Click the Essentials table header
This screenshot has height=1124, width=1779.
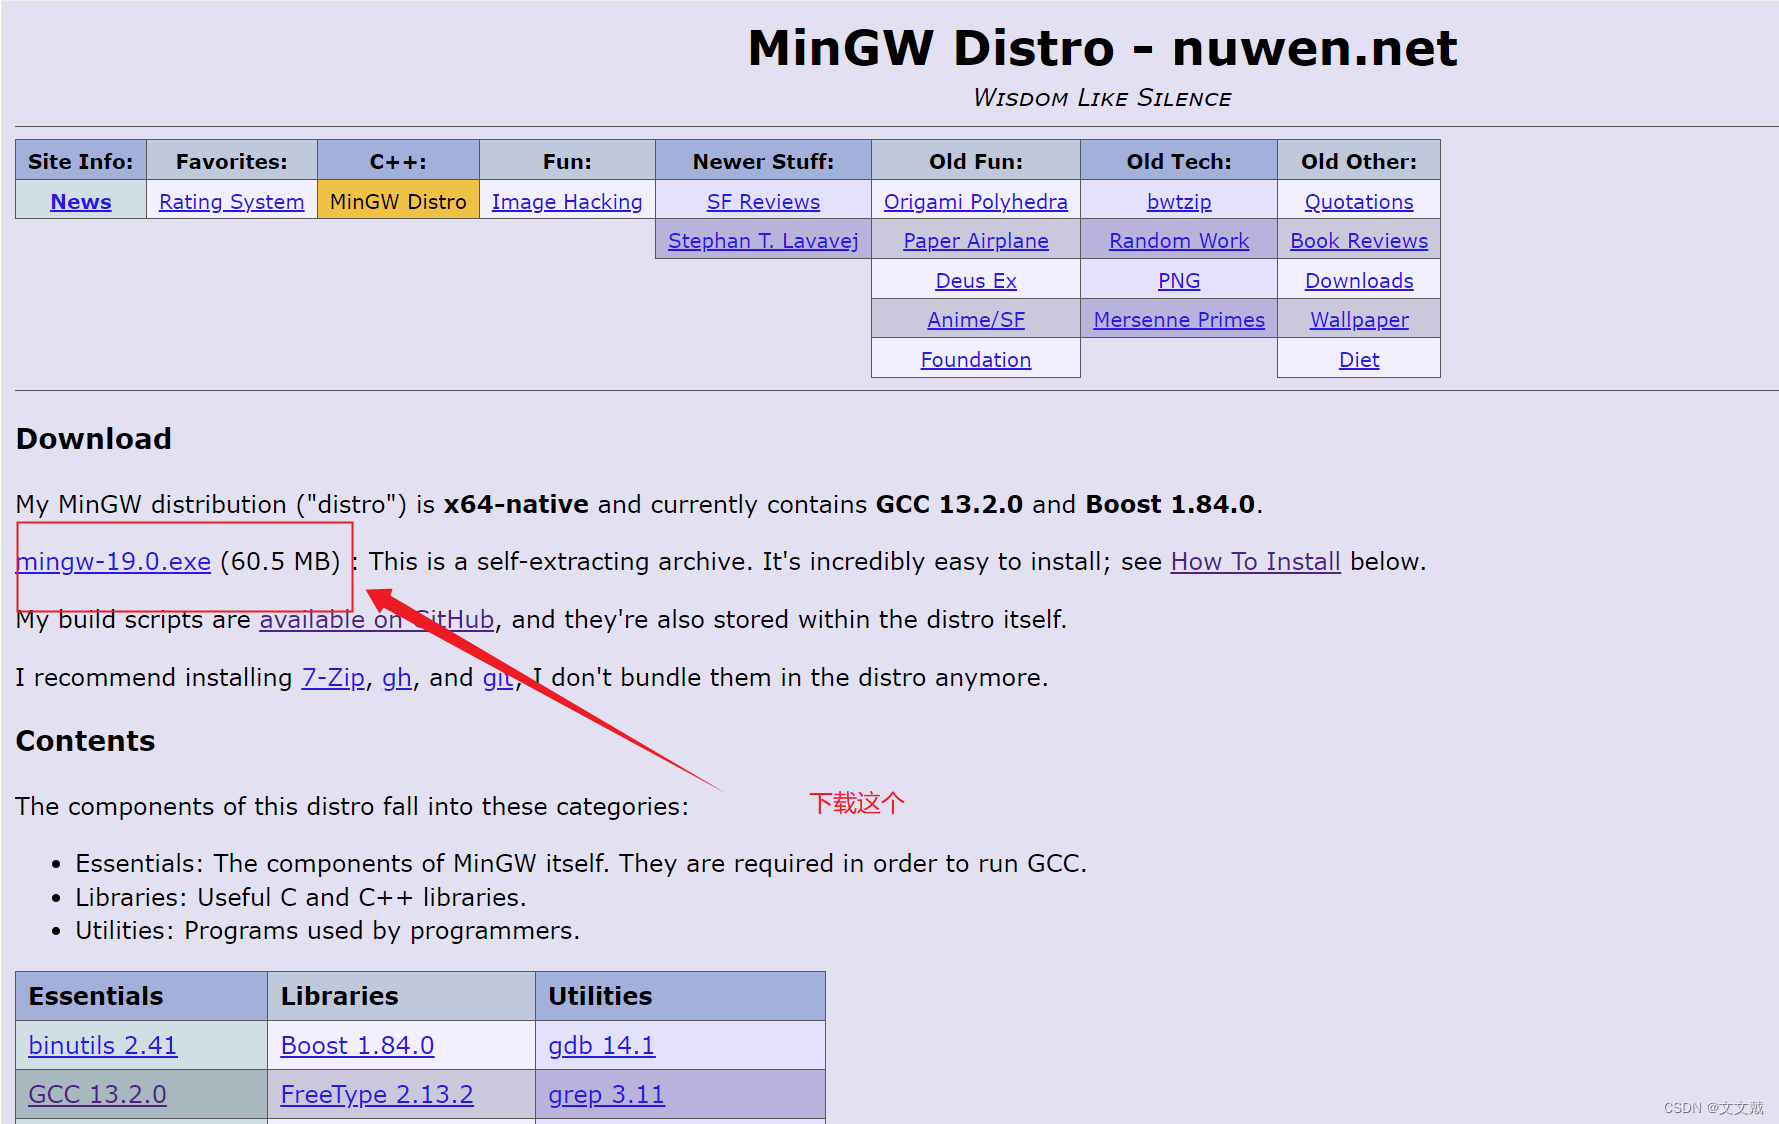(x=141, y=995)
